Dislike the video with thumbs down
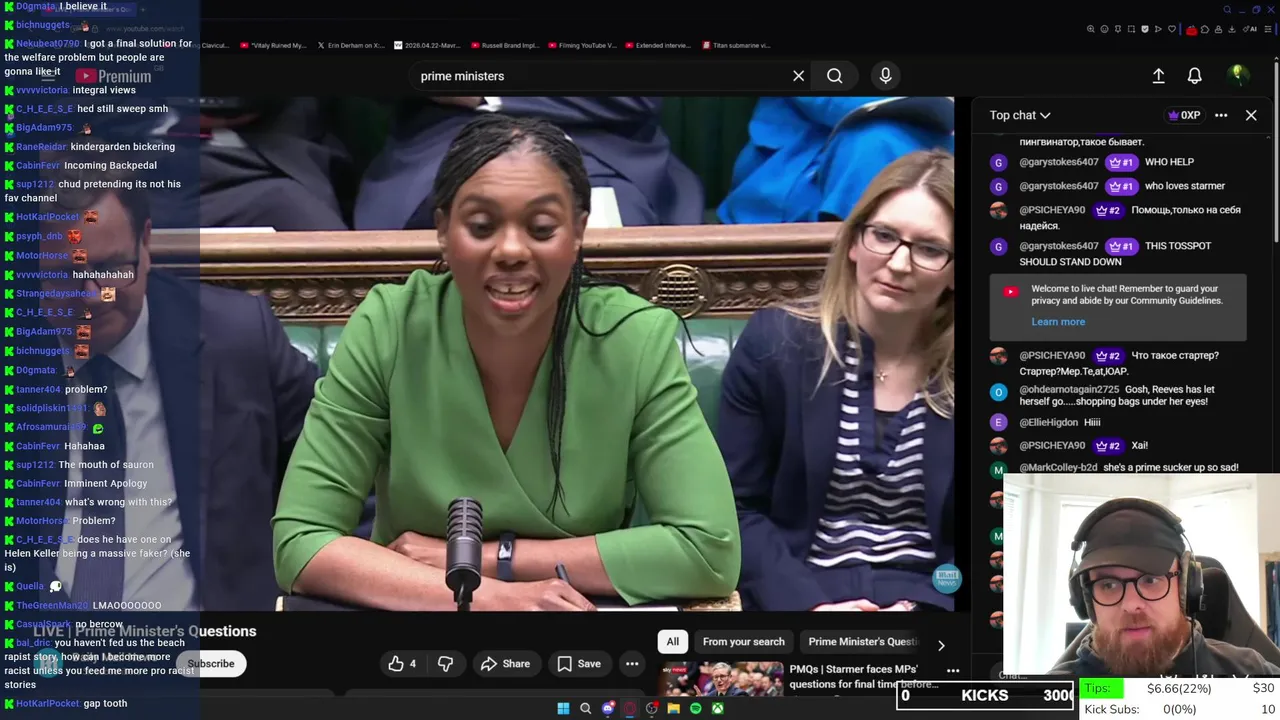 tap(446, 664)
